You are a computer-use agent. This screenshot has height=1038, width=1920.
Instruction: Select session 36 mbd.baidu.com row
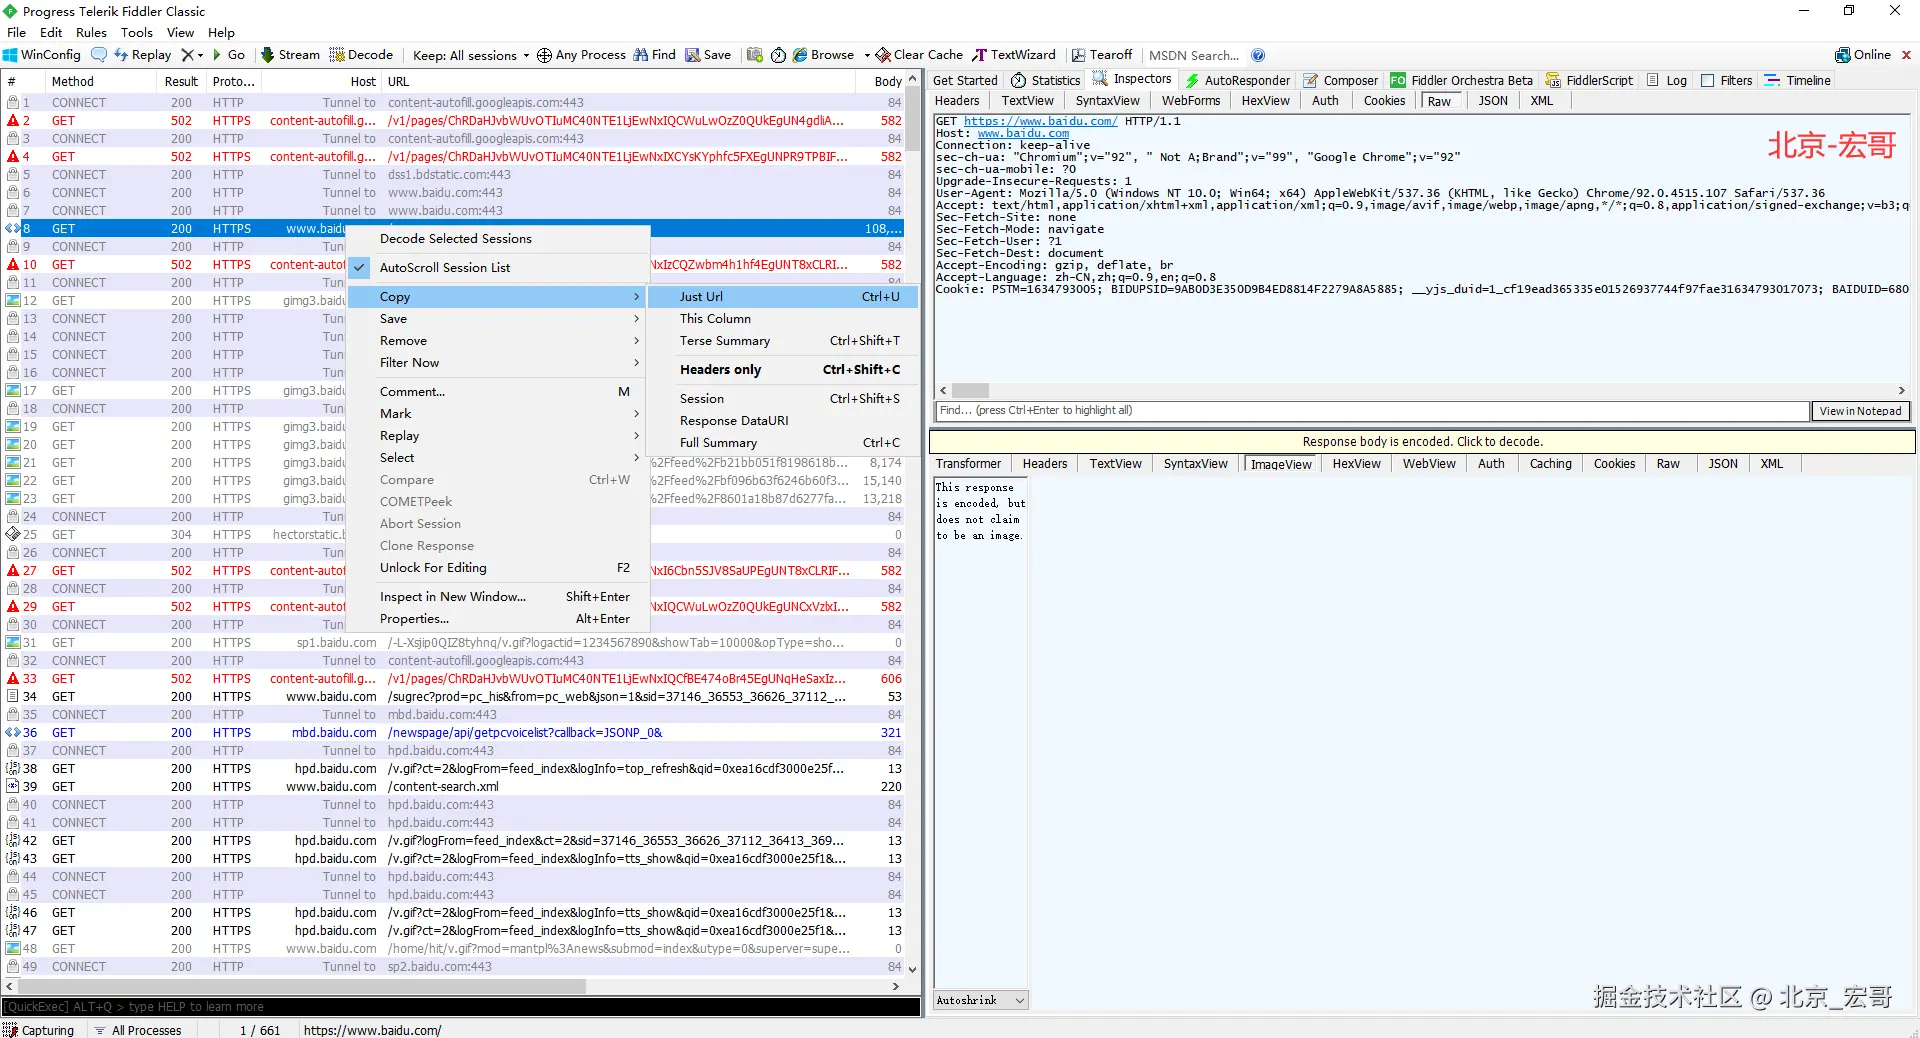pyautogui.click(x=454, y=733)
